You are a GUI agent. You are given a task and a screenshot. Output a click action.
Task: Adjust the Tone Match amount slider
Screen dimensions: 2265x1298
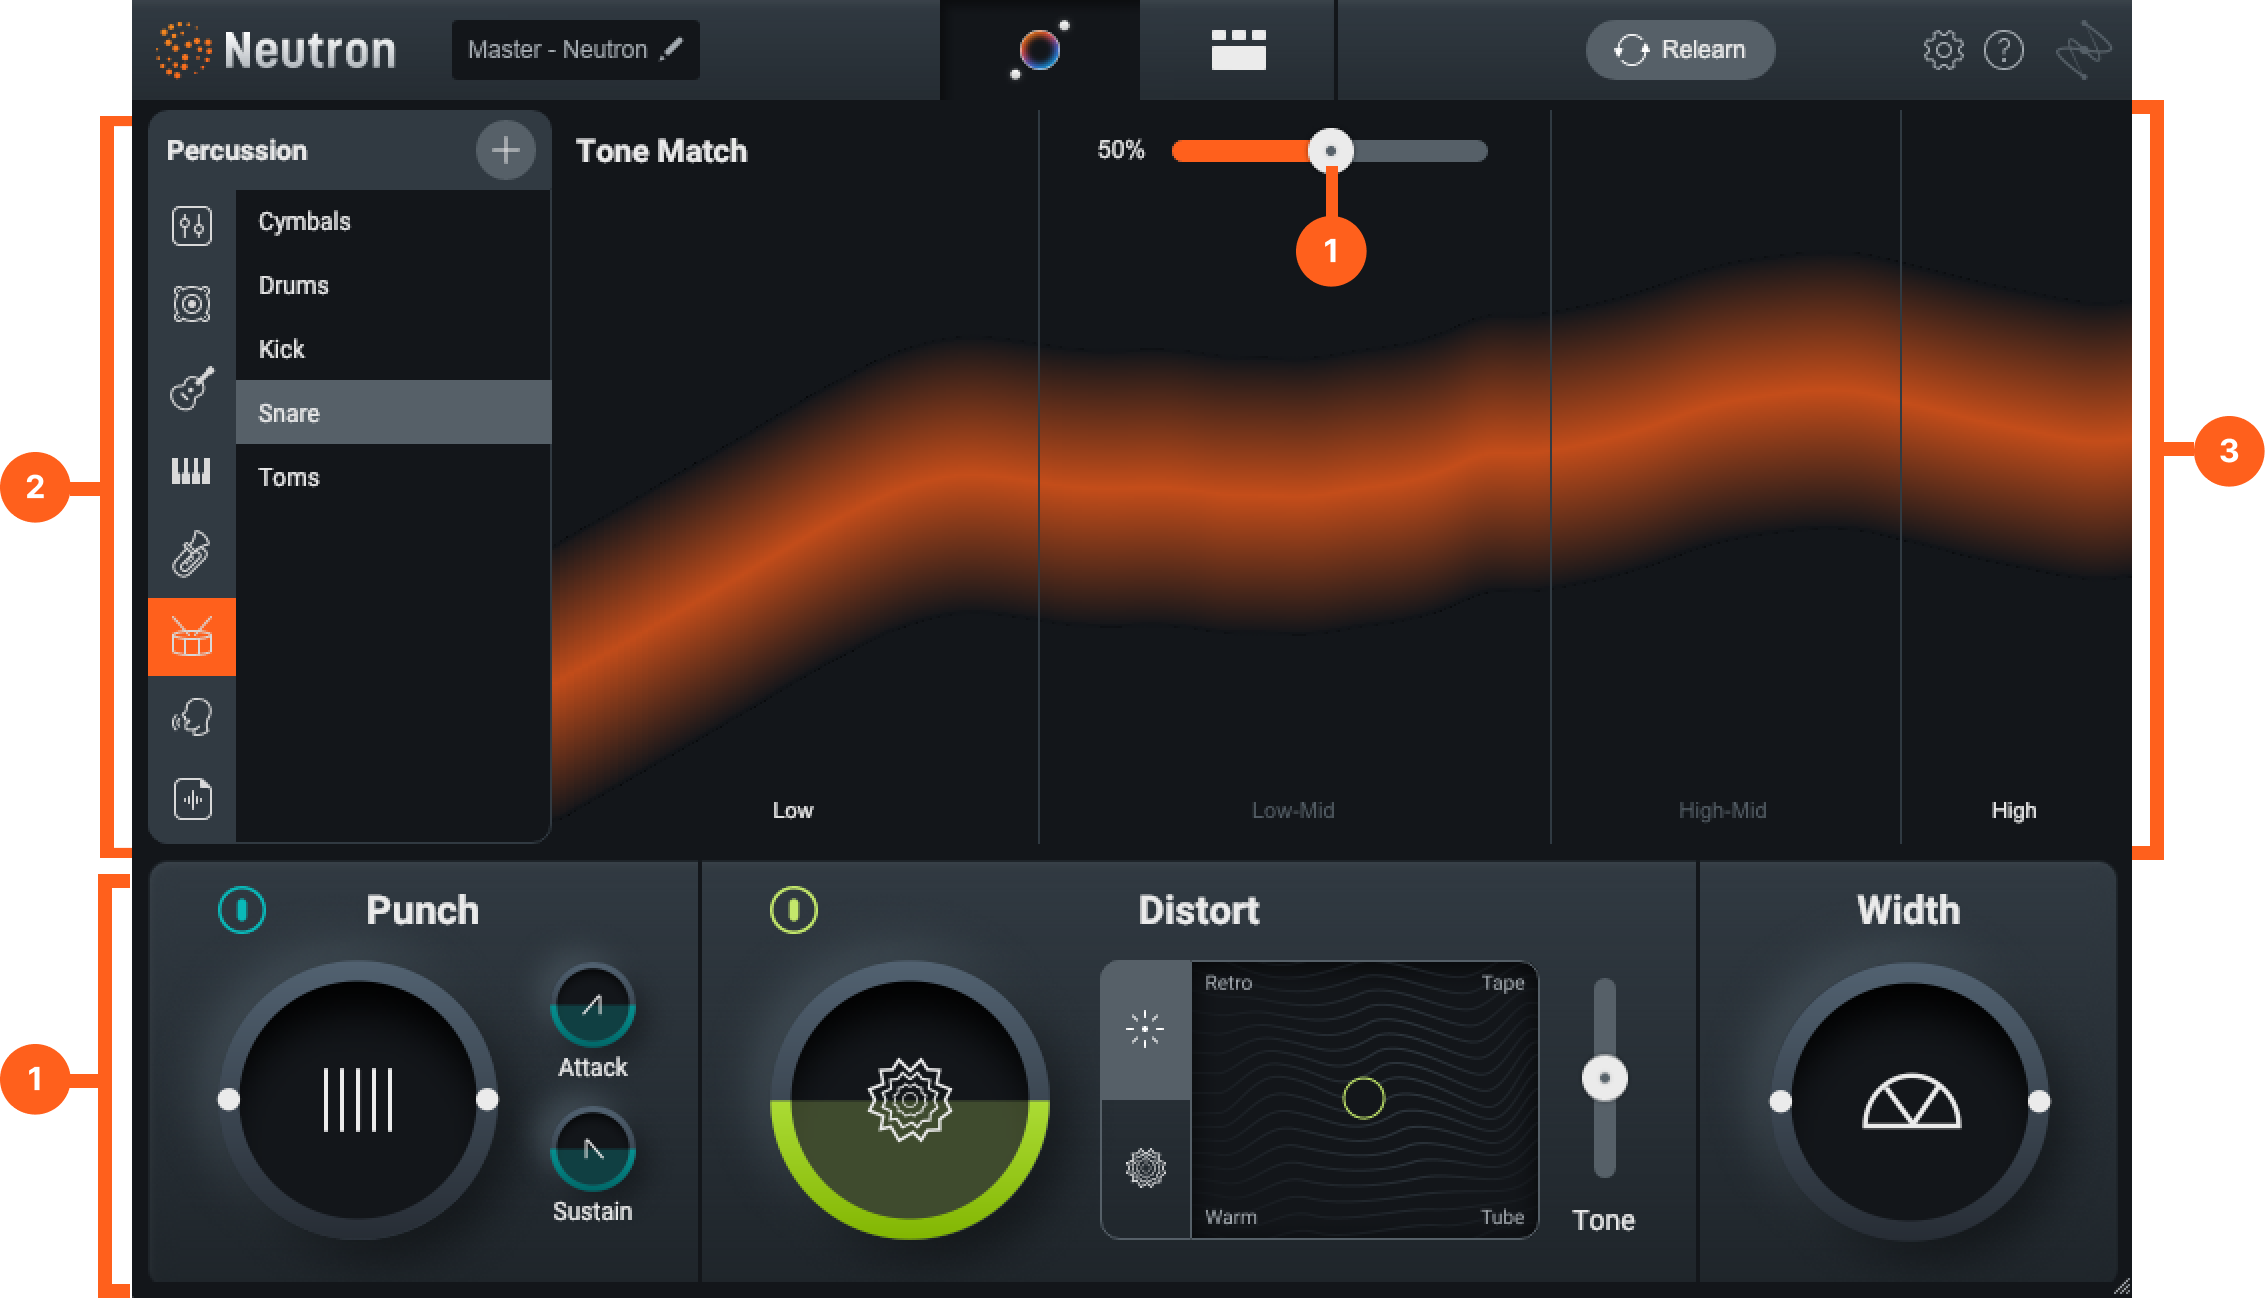click(1331, 151)
